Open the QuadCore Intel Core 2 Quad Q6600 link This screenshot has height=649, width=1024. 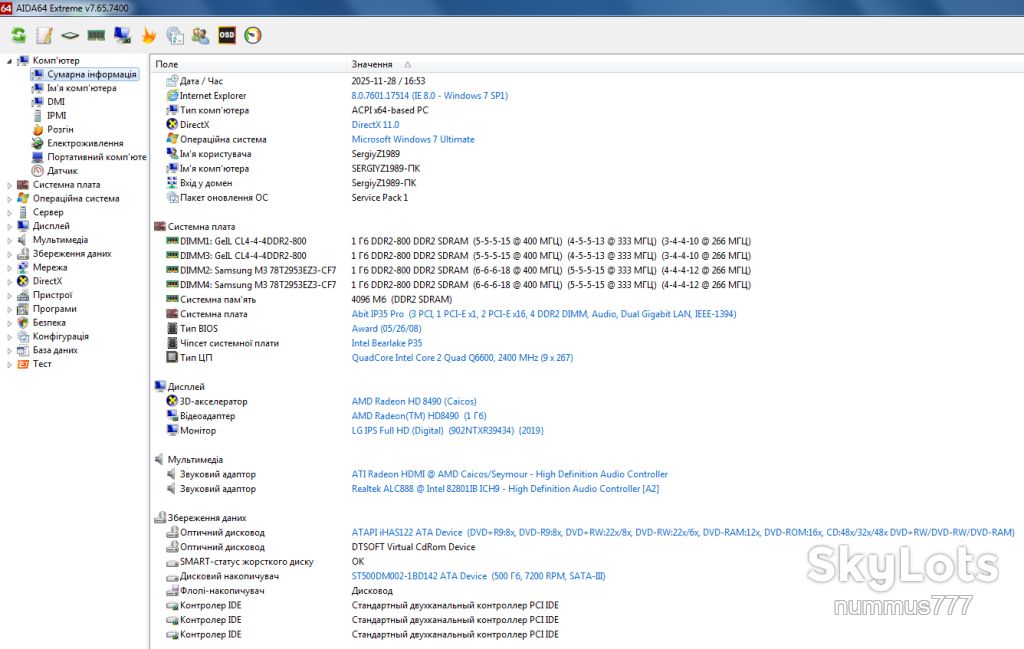coord(462,358)
